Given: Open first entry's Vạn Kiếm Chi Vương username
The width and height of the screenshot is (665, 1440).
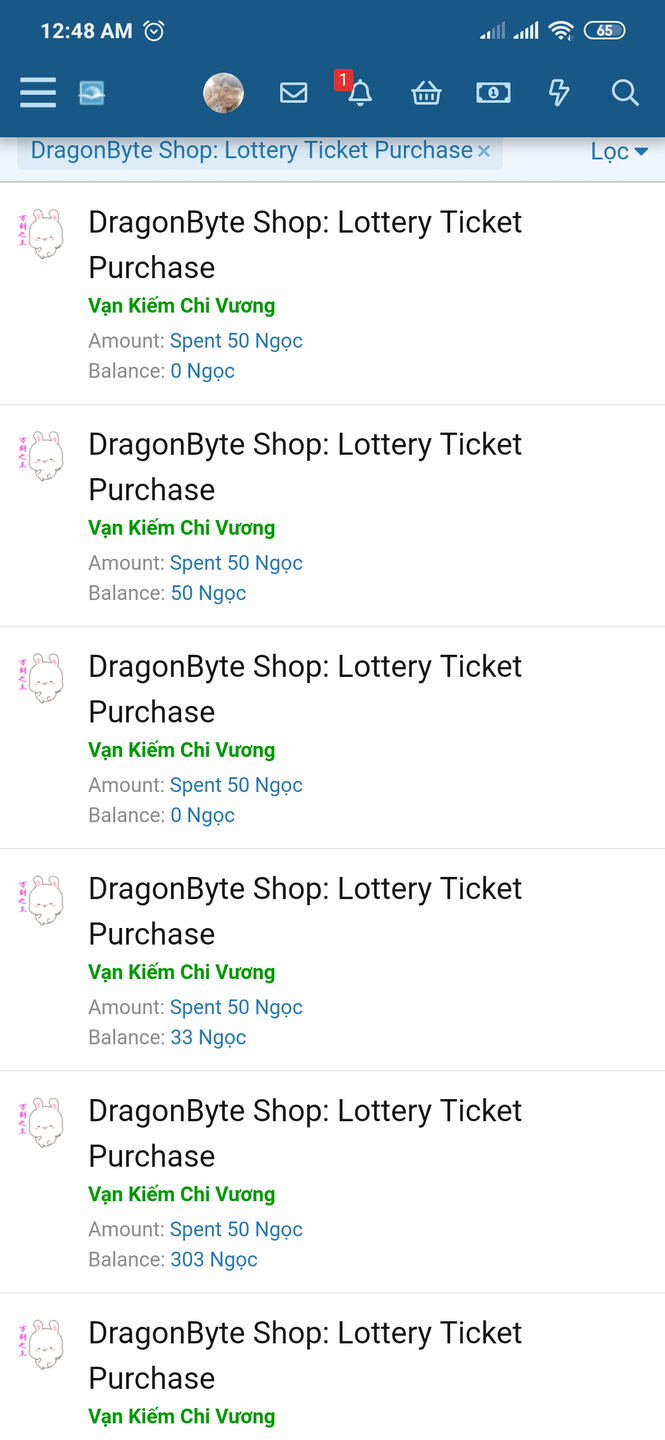Looking at the screenshot, I should click(181, 306).
